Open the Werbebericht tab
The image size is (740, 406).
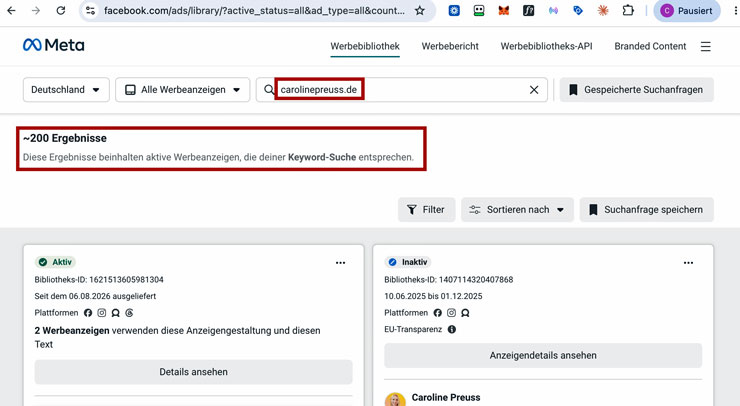click(x=450, y=46)
